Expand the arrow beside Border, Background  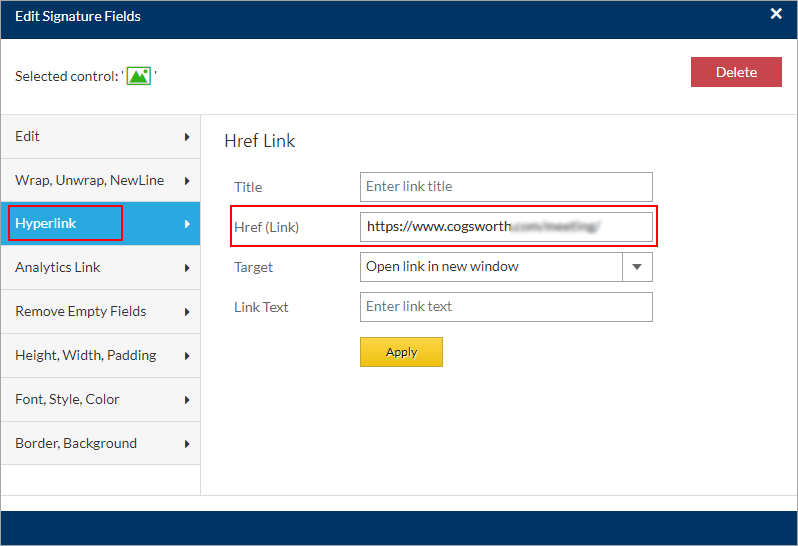coord(187,444)
